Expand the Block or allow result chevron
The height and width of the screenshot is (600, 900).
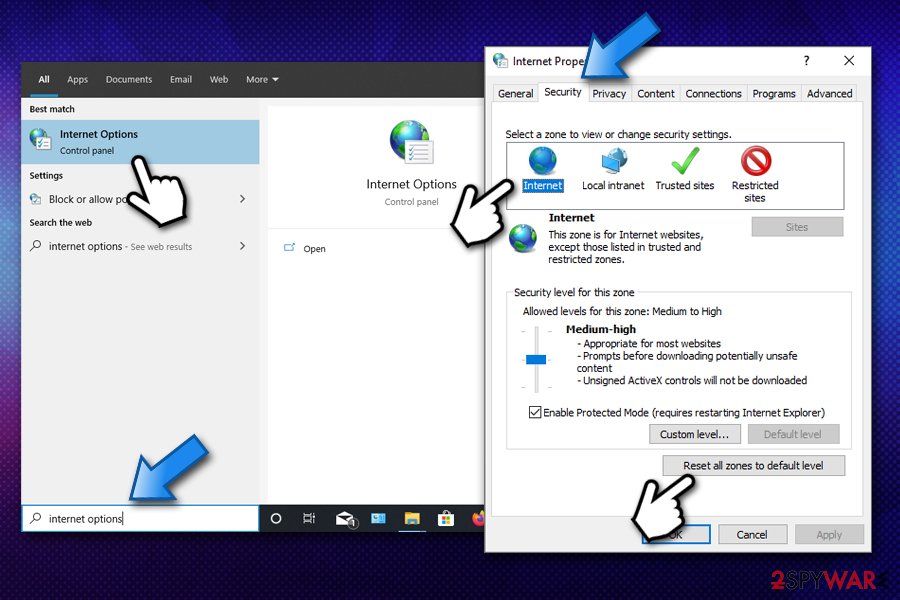coord(242,199)
